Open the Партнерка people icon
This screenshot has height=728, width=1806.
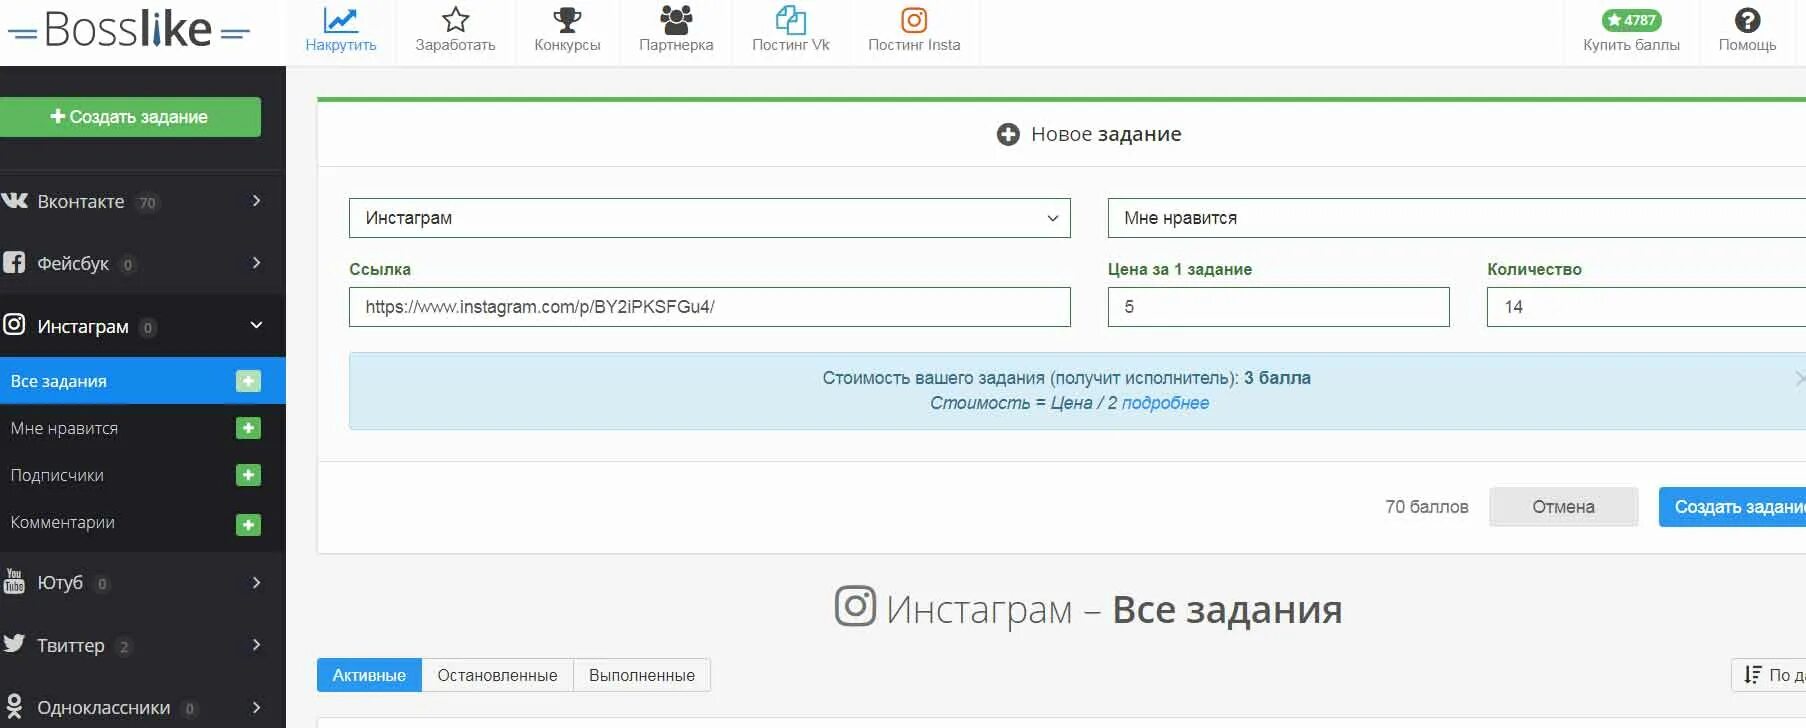(676, 20)
